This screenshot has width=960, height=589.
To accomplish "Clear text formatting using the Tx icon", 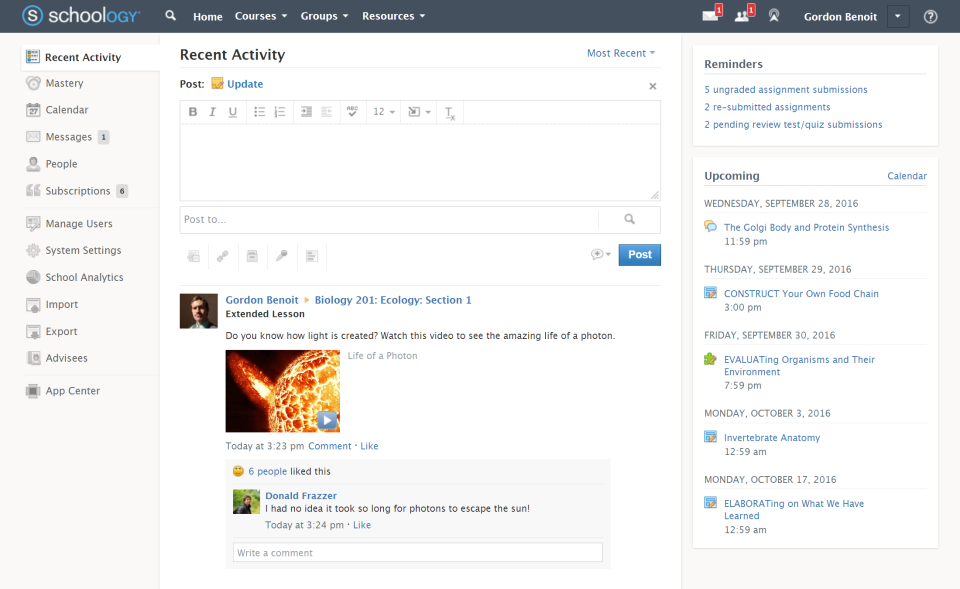I will point(449,112).
